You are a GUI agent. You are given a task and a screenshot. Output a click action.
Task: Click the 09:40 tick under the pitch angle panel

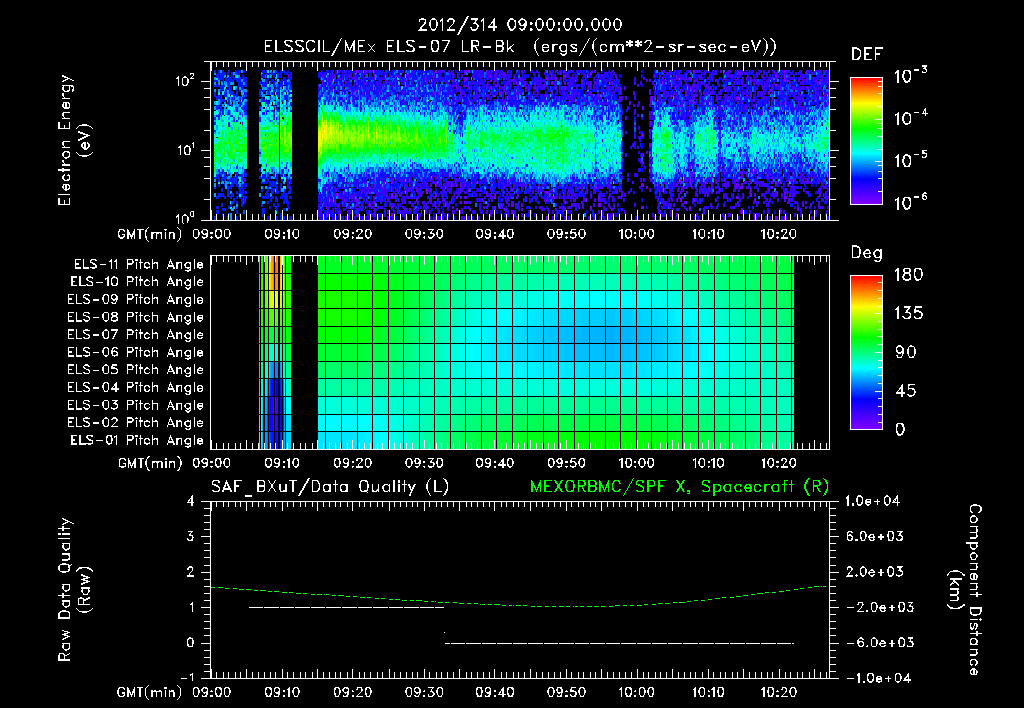click(x=494, y=463)
